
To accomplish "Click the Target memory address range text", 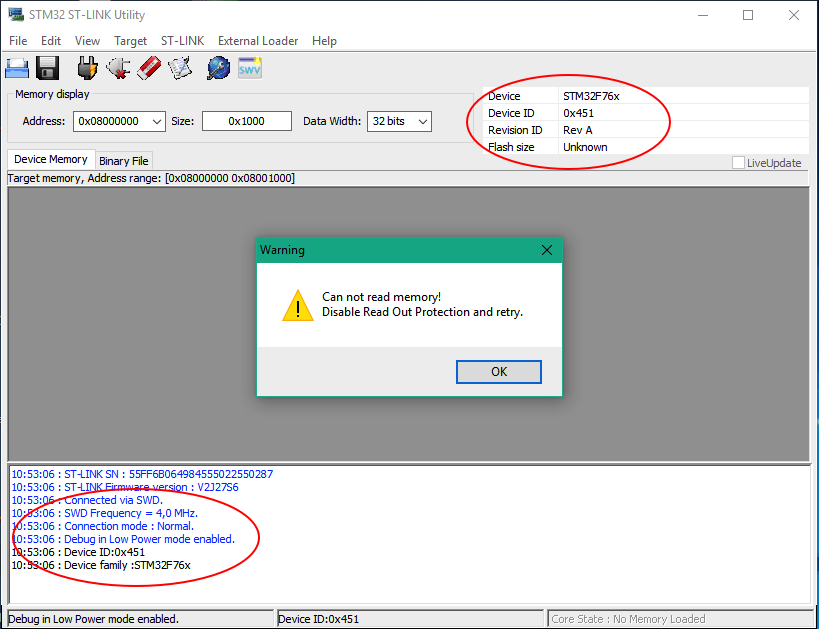I will click(151, 179).
